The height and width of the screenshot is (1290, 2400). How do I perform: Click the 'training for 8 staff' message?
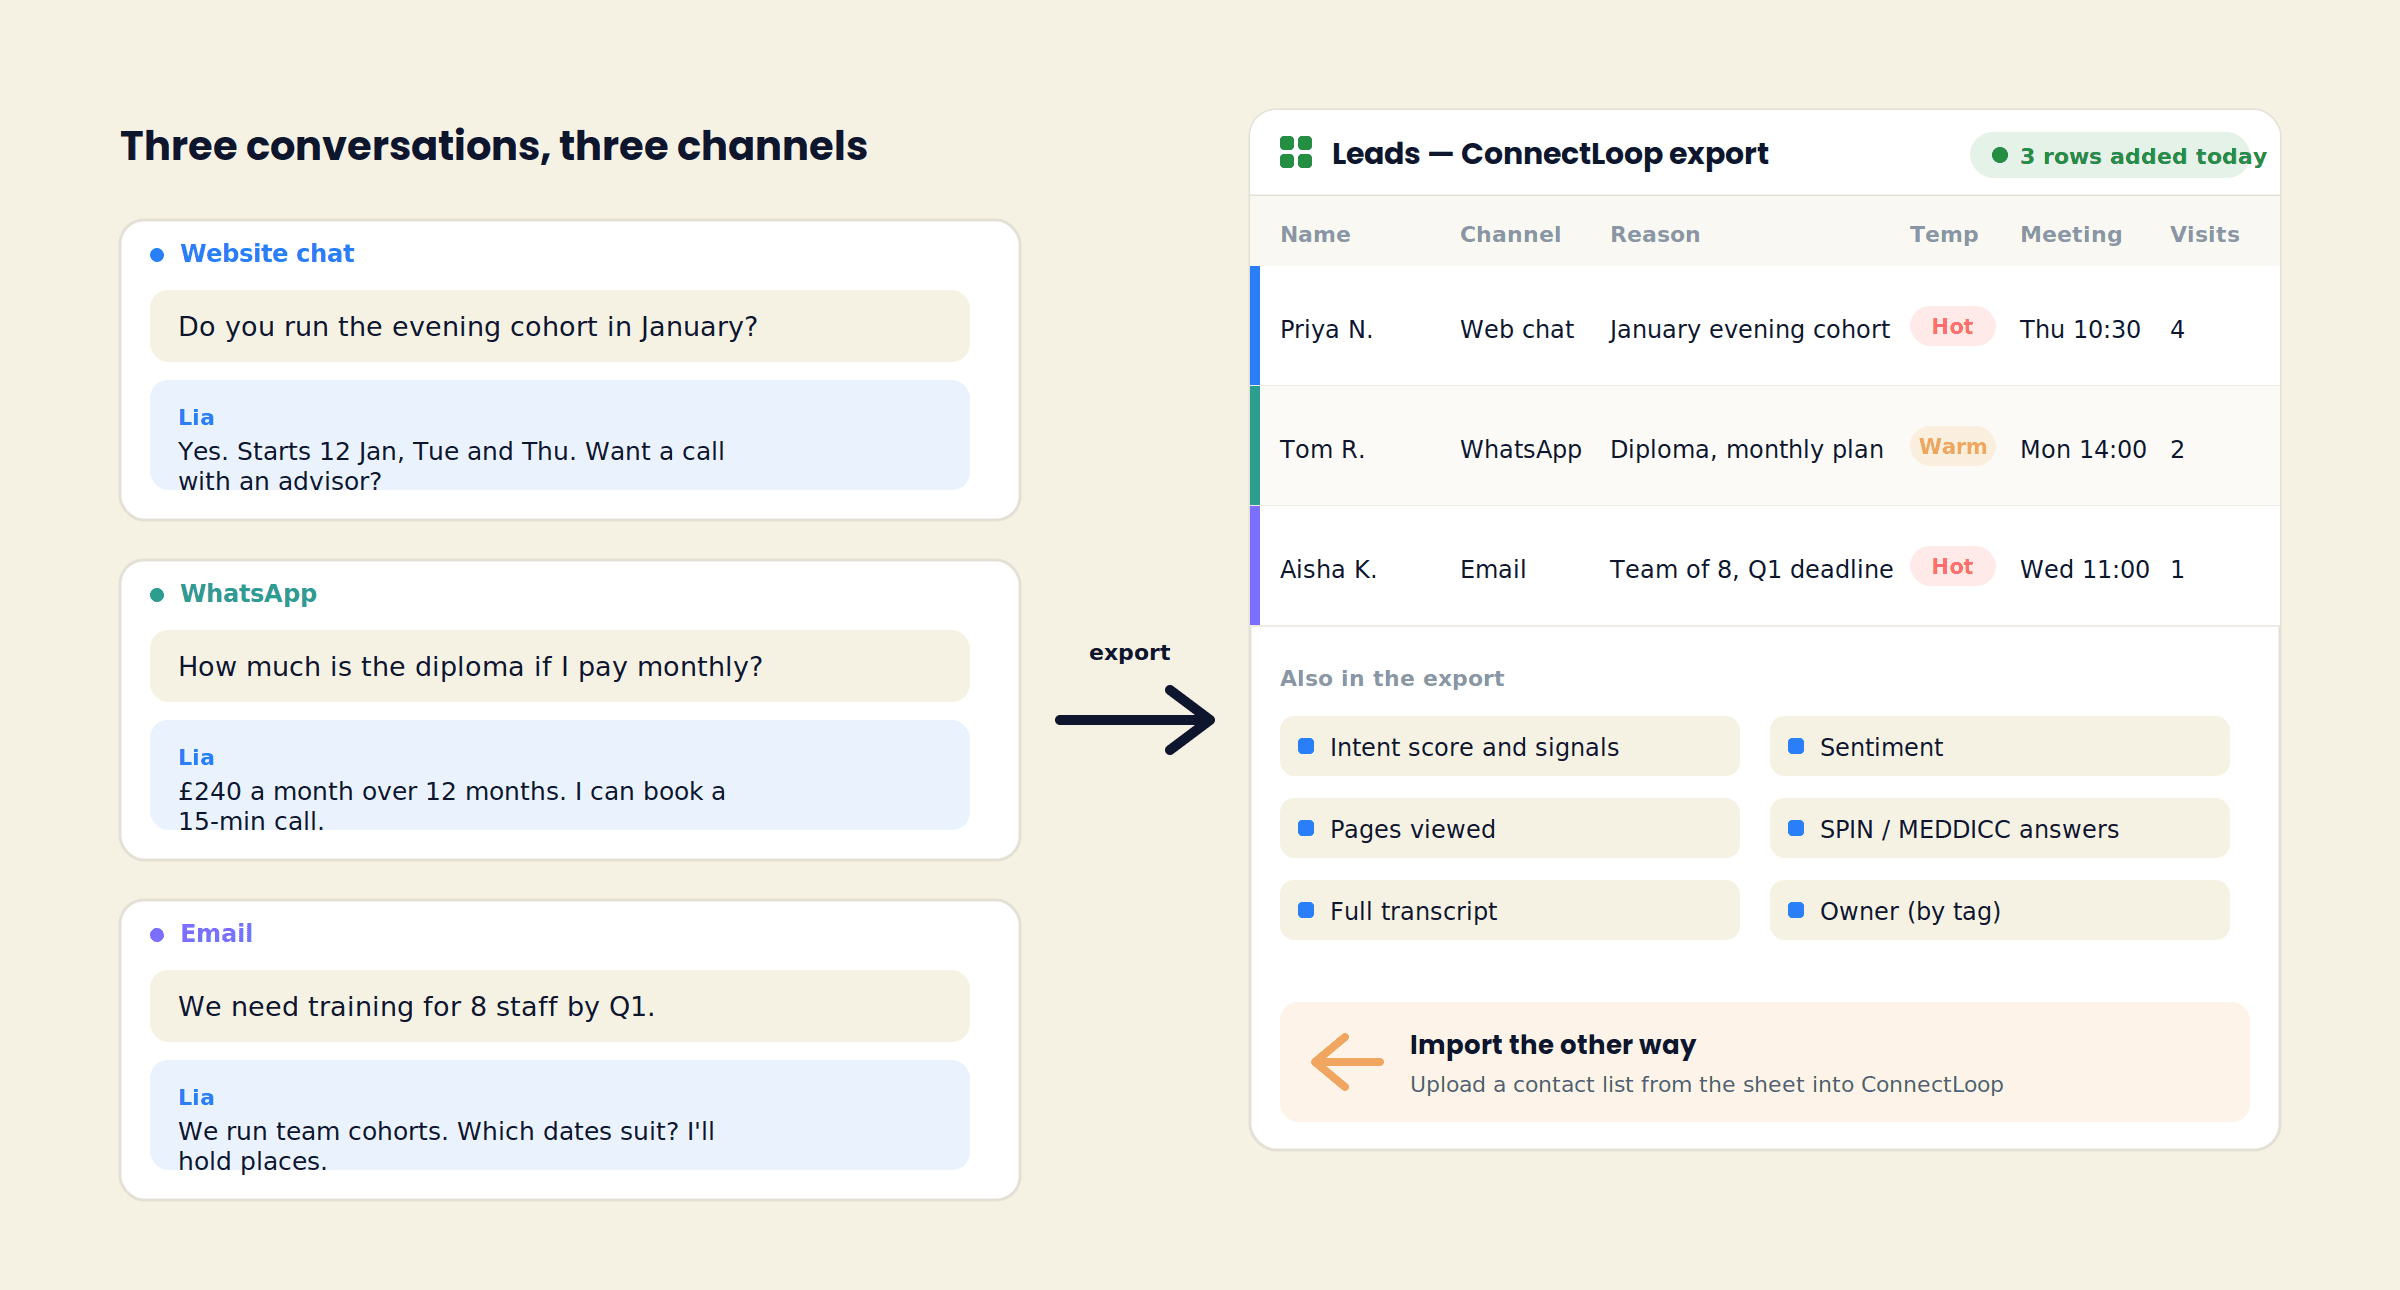coord(559,1006)
